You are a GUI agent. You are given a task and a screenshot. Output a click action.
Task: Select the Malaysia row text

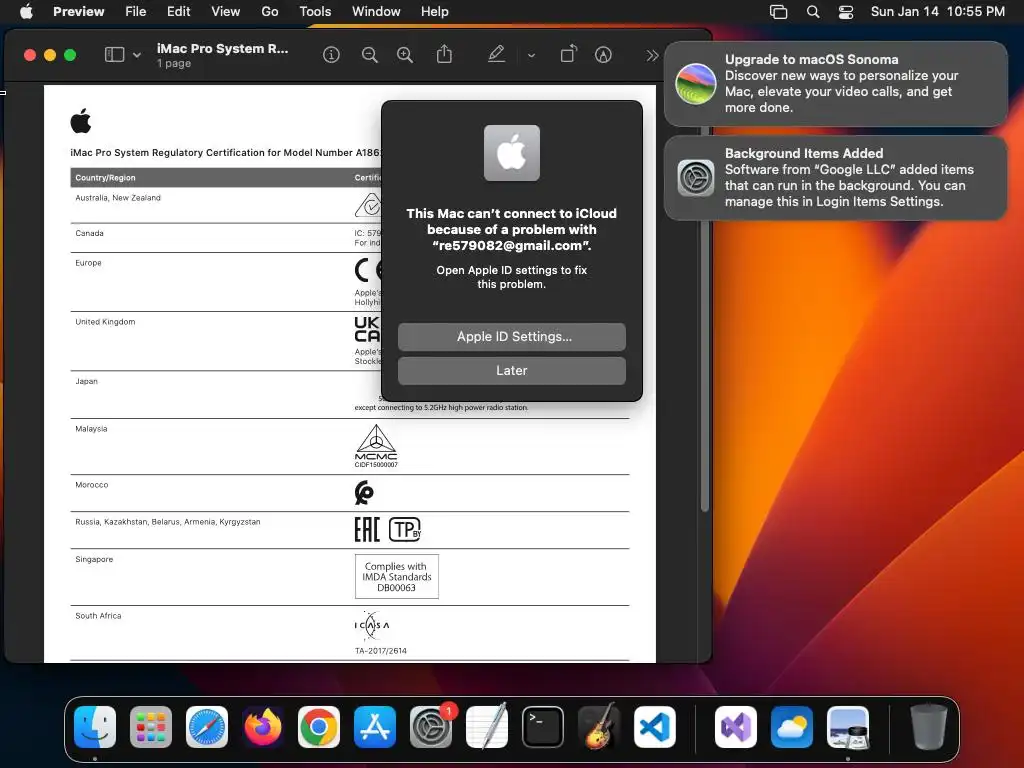pos(91,429)
